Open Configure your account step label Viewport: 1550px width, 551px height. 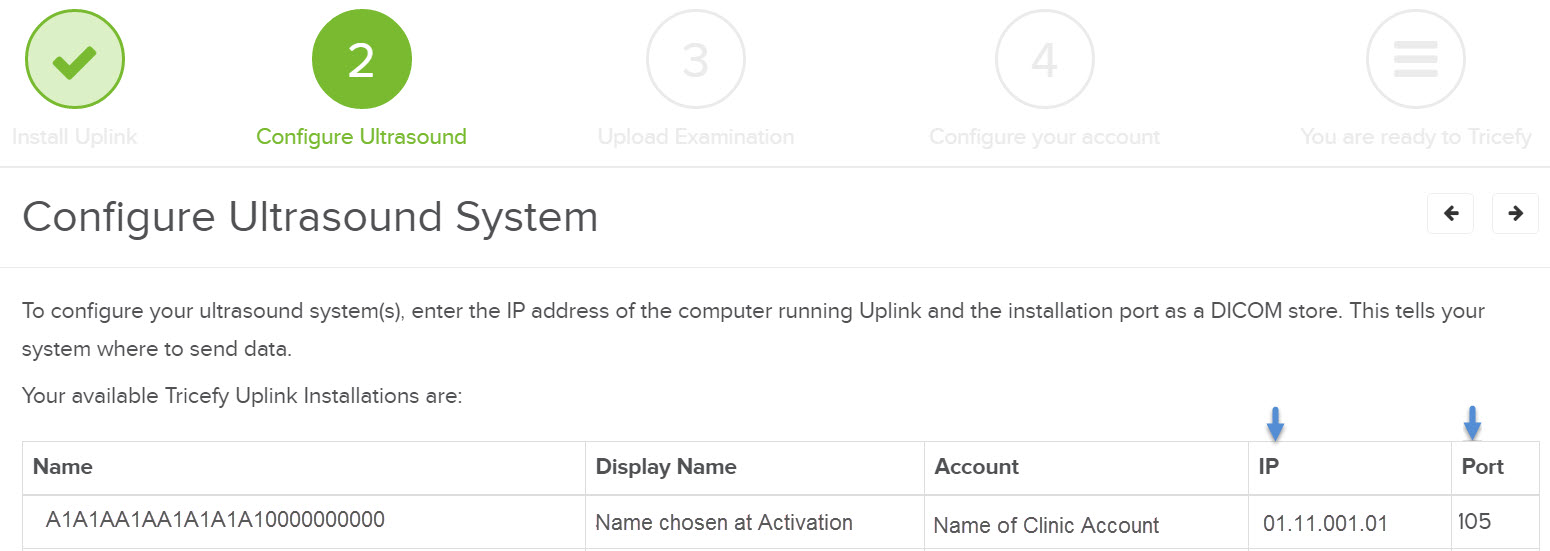[x=1044, y=137]
